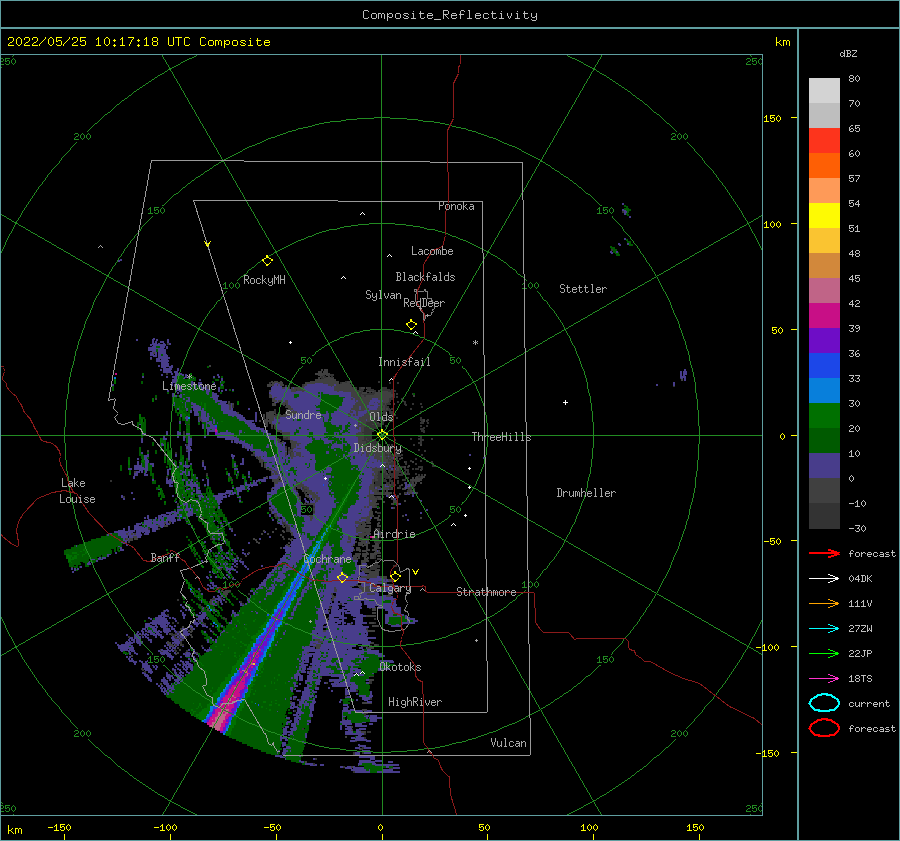Screen dimensions: 900x841
Task: Click the red forecast ellipse icon
Action: [824, 728]
